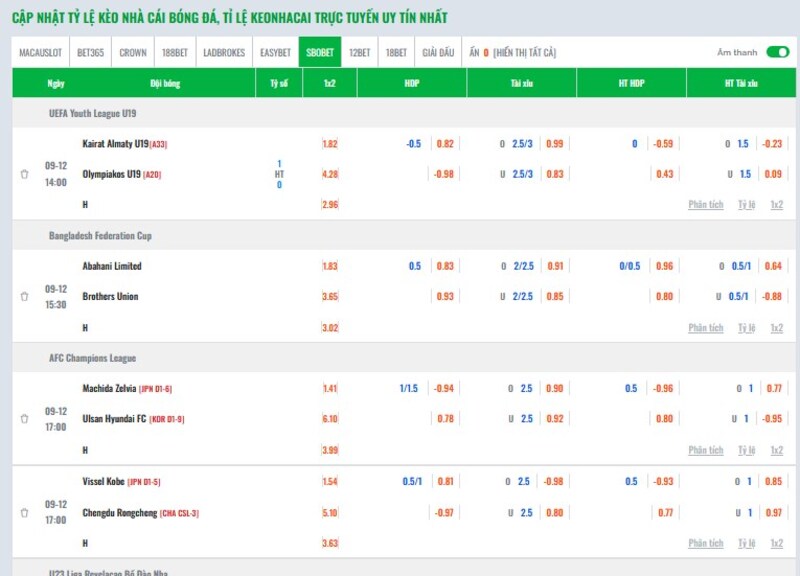Screen dimensions: 800x576
Task: Open Phân tích for Vissel Kobe match
Action: pos(705,544)
